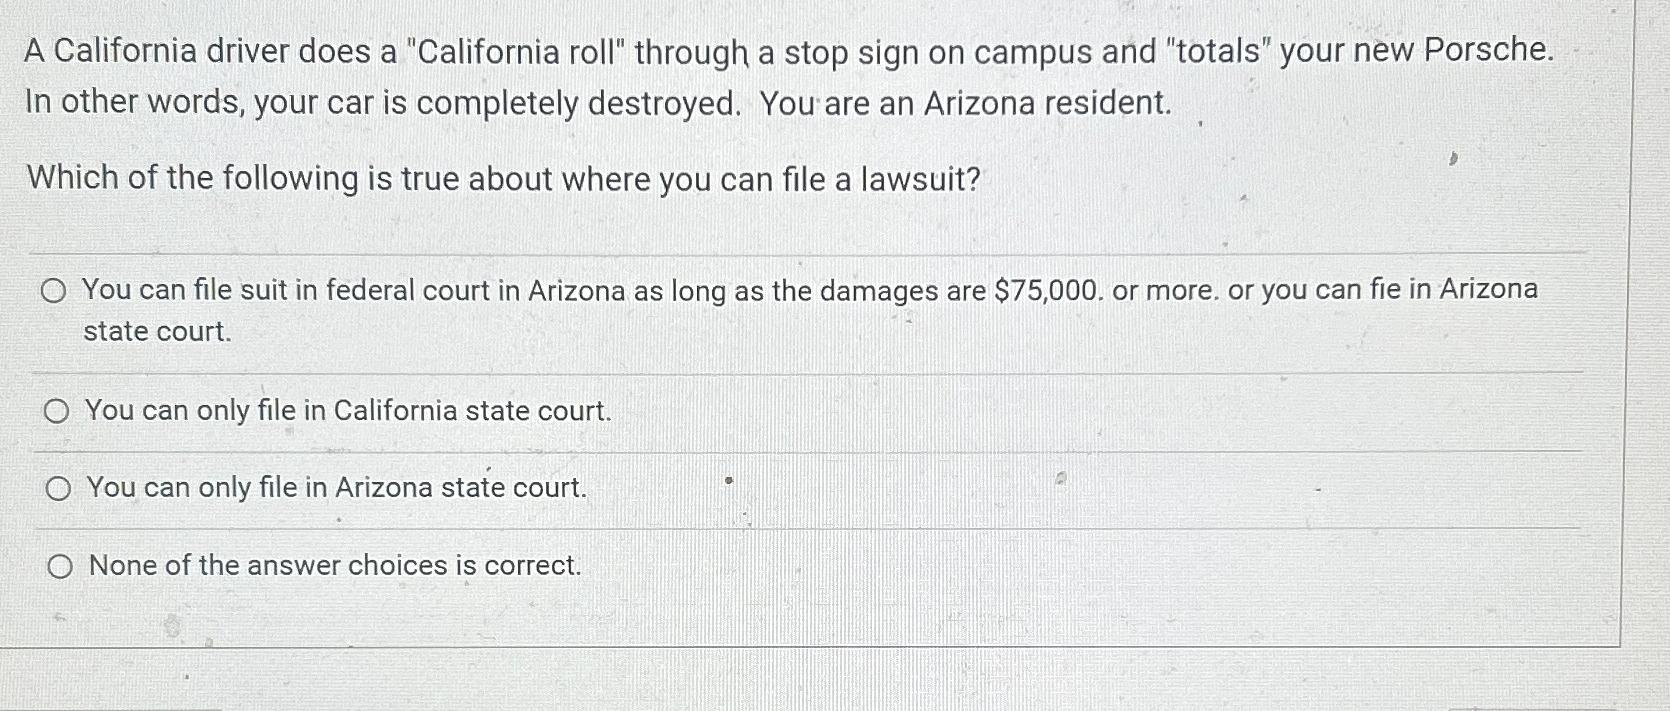1670x711 pixels.
Task: Click the quoted word "totals"
Action: pyautogui.click(x=1218, y=51)
